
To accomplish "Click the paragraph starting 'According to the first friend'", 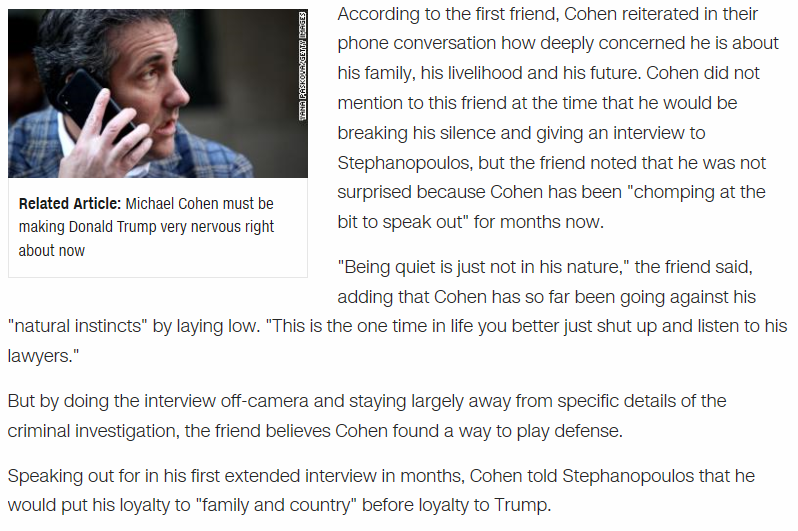I will pyautogui.click(x=558, y=118).
